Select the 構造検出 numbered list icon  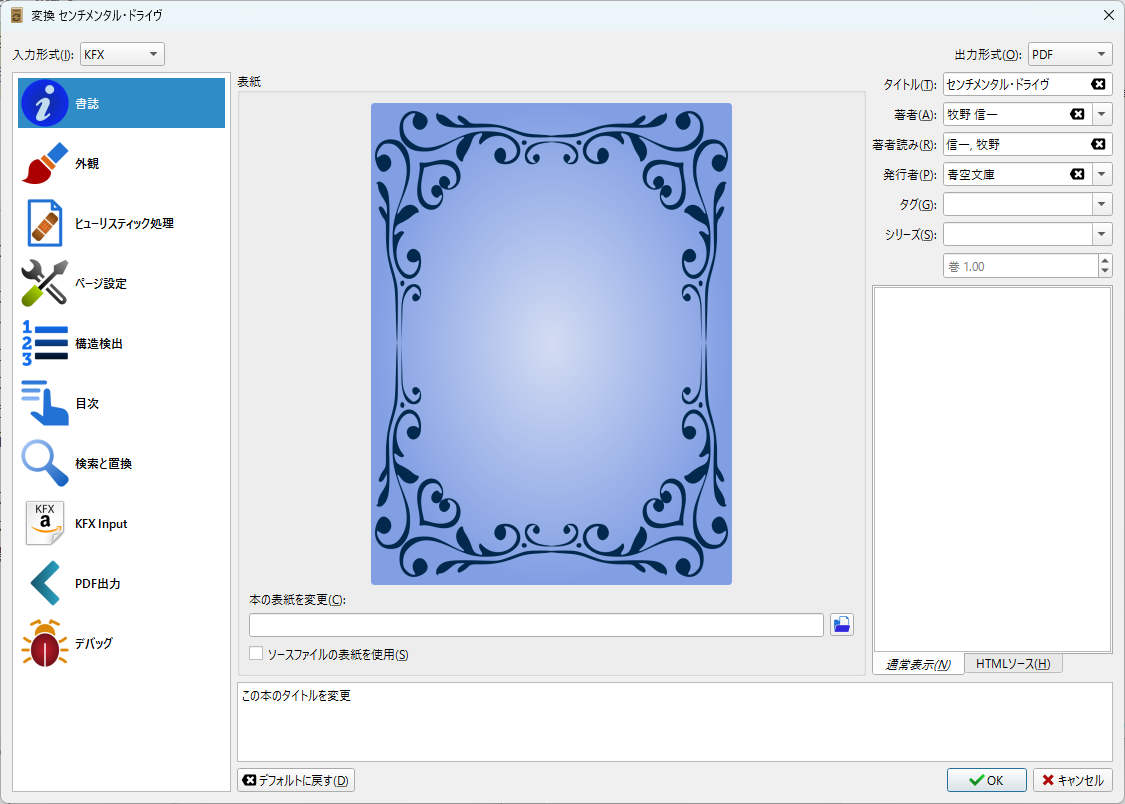44,344
